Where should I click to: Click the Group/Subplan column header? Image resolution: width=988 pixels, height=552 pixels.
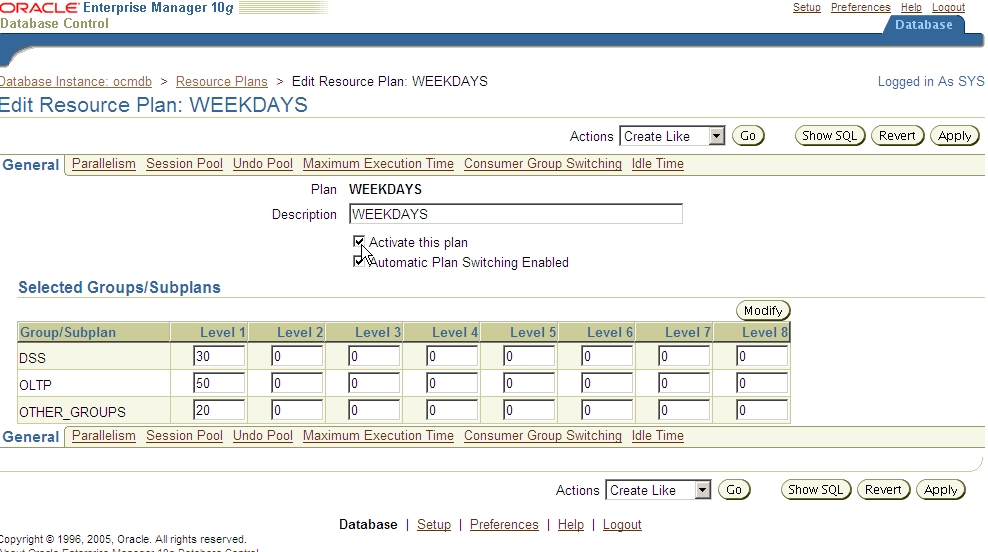(93, 332)
